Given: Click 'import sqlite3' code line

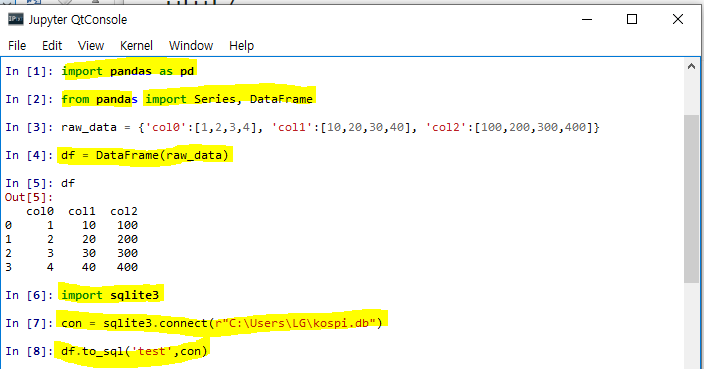Looking at the screenshot, I should pyautogui.click(x=110, y=295).
